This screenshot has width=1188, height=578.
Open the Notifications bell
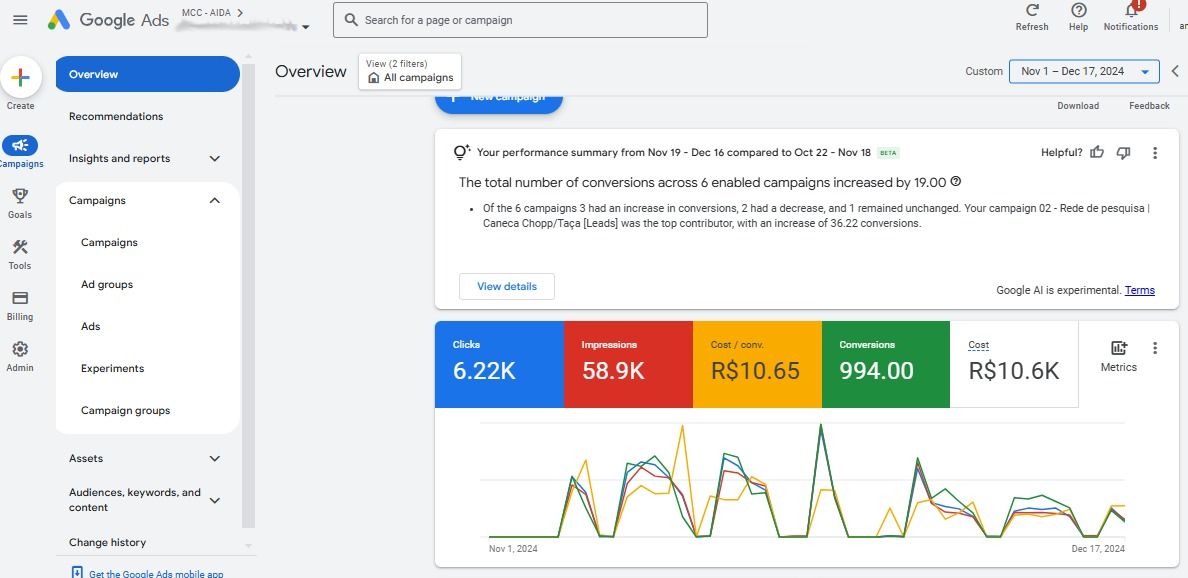coord(1131,11)
